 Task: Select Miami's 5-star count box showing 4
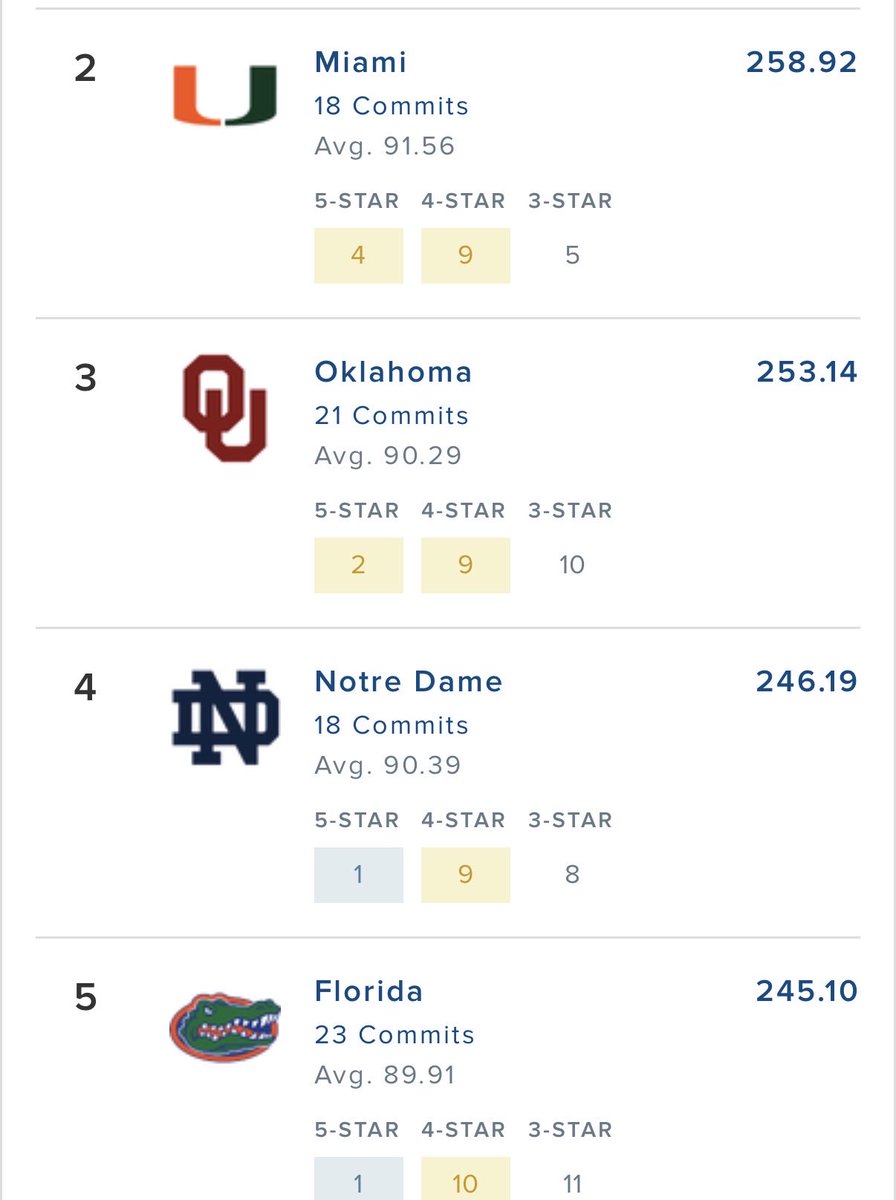(x=359, y=255)
